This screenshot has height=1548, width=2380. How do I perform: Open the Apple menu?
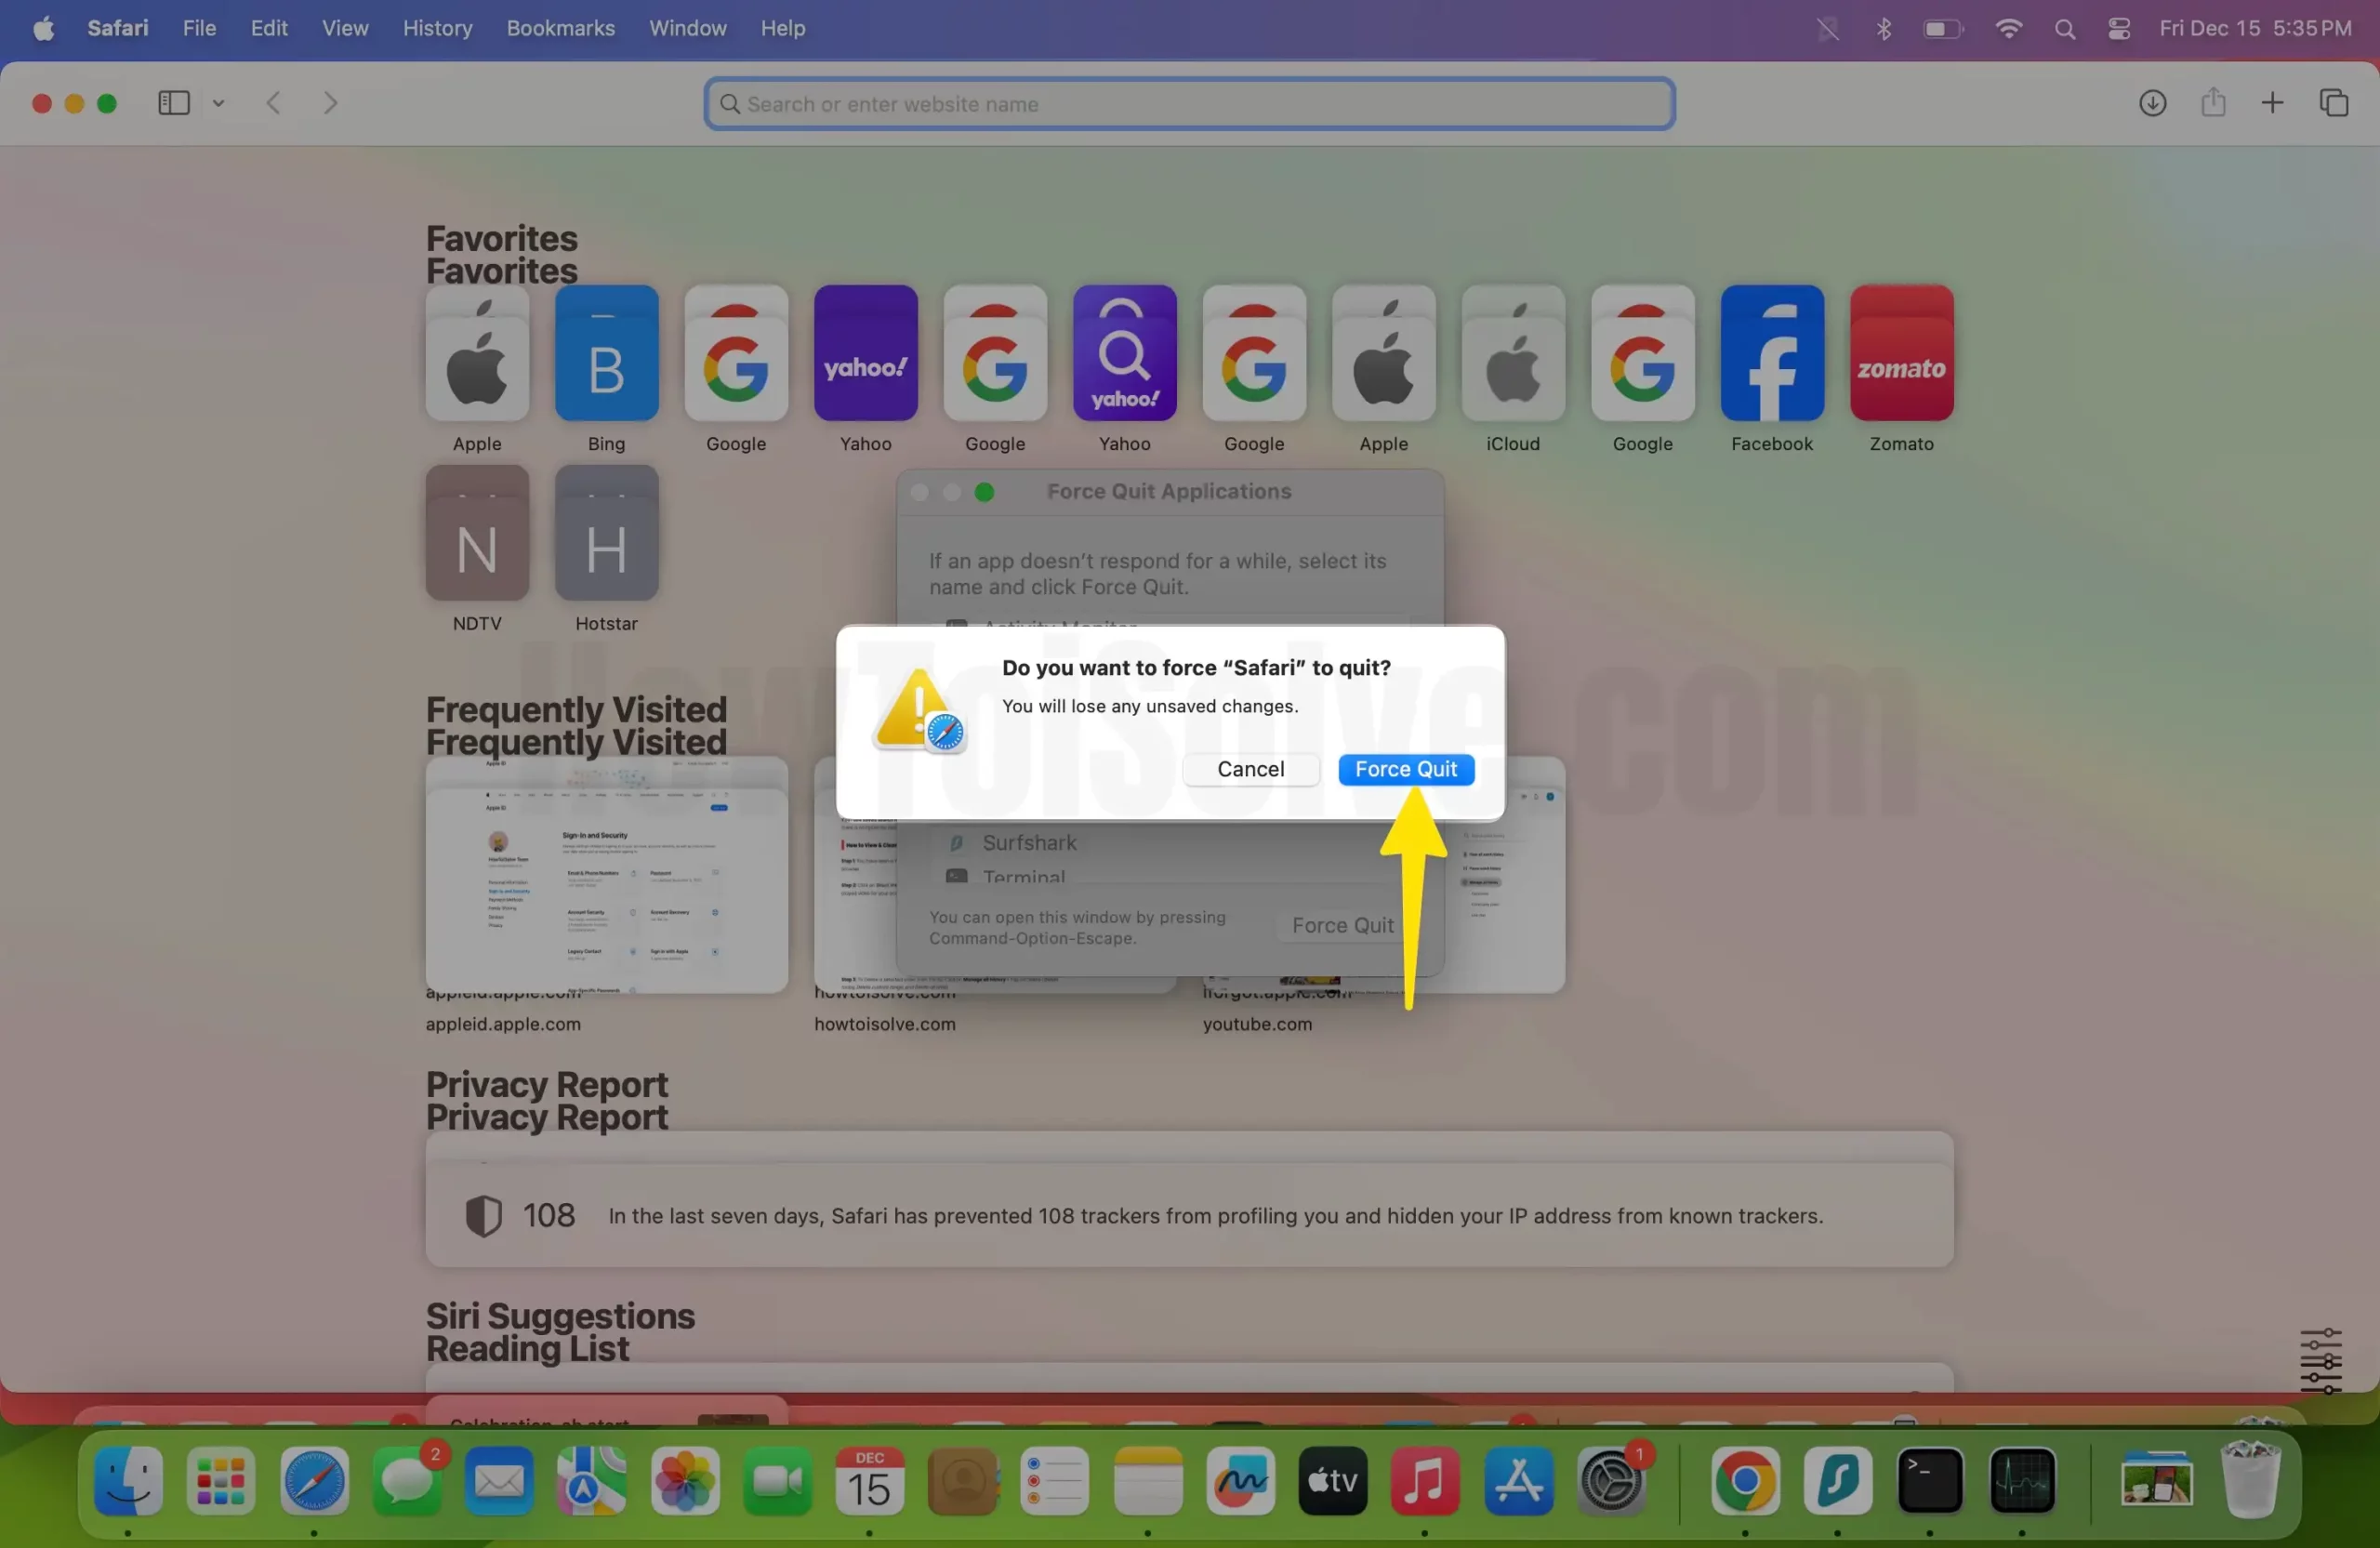[43, 28]
